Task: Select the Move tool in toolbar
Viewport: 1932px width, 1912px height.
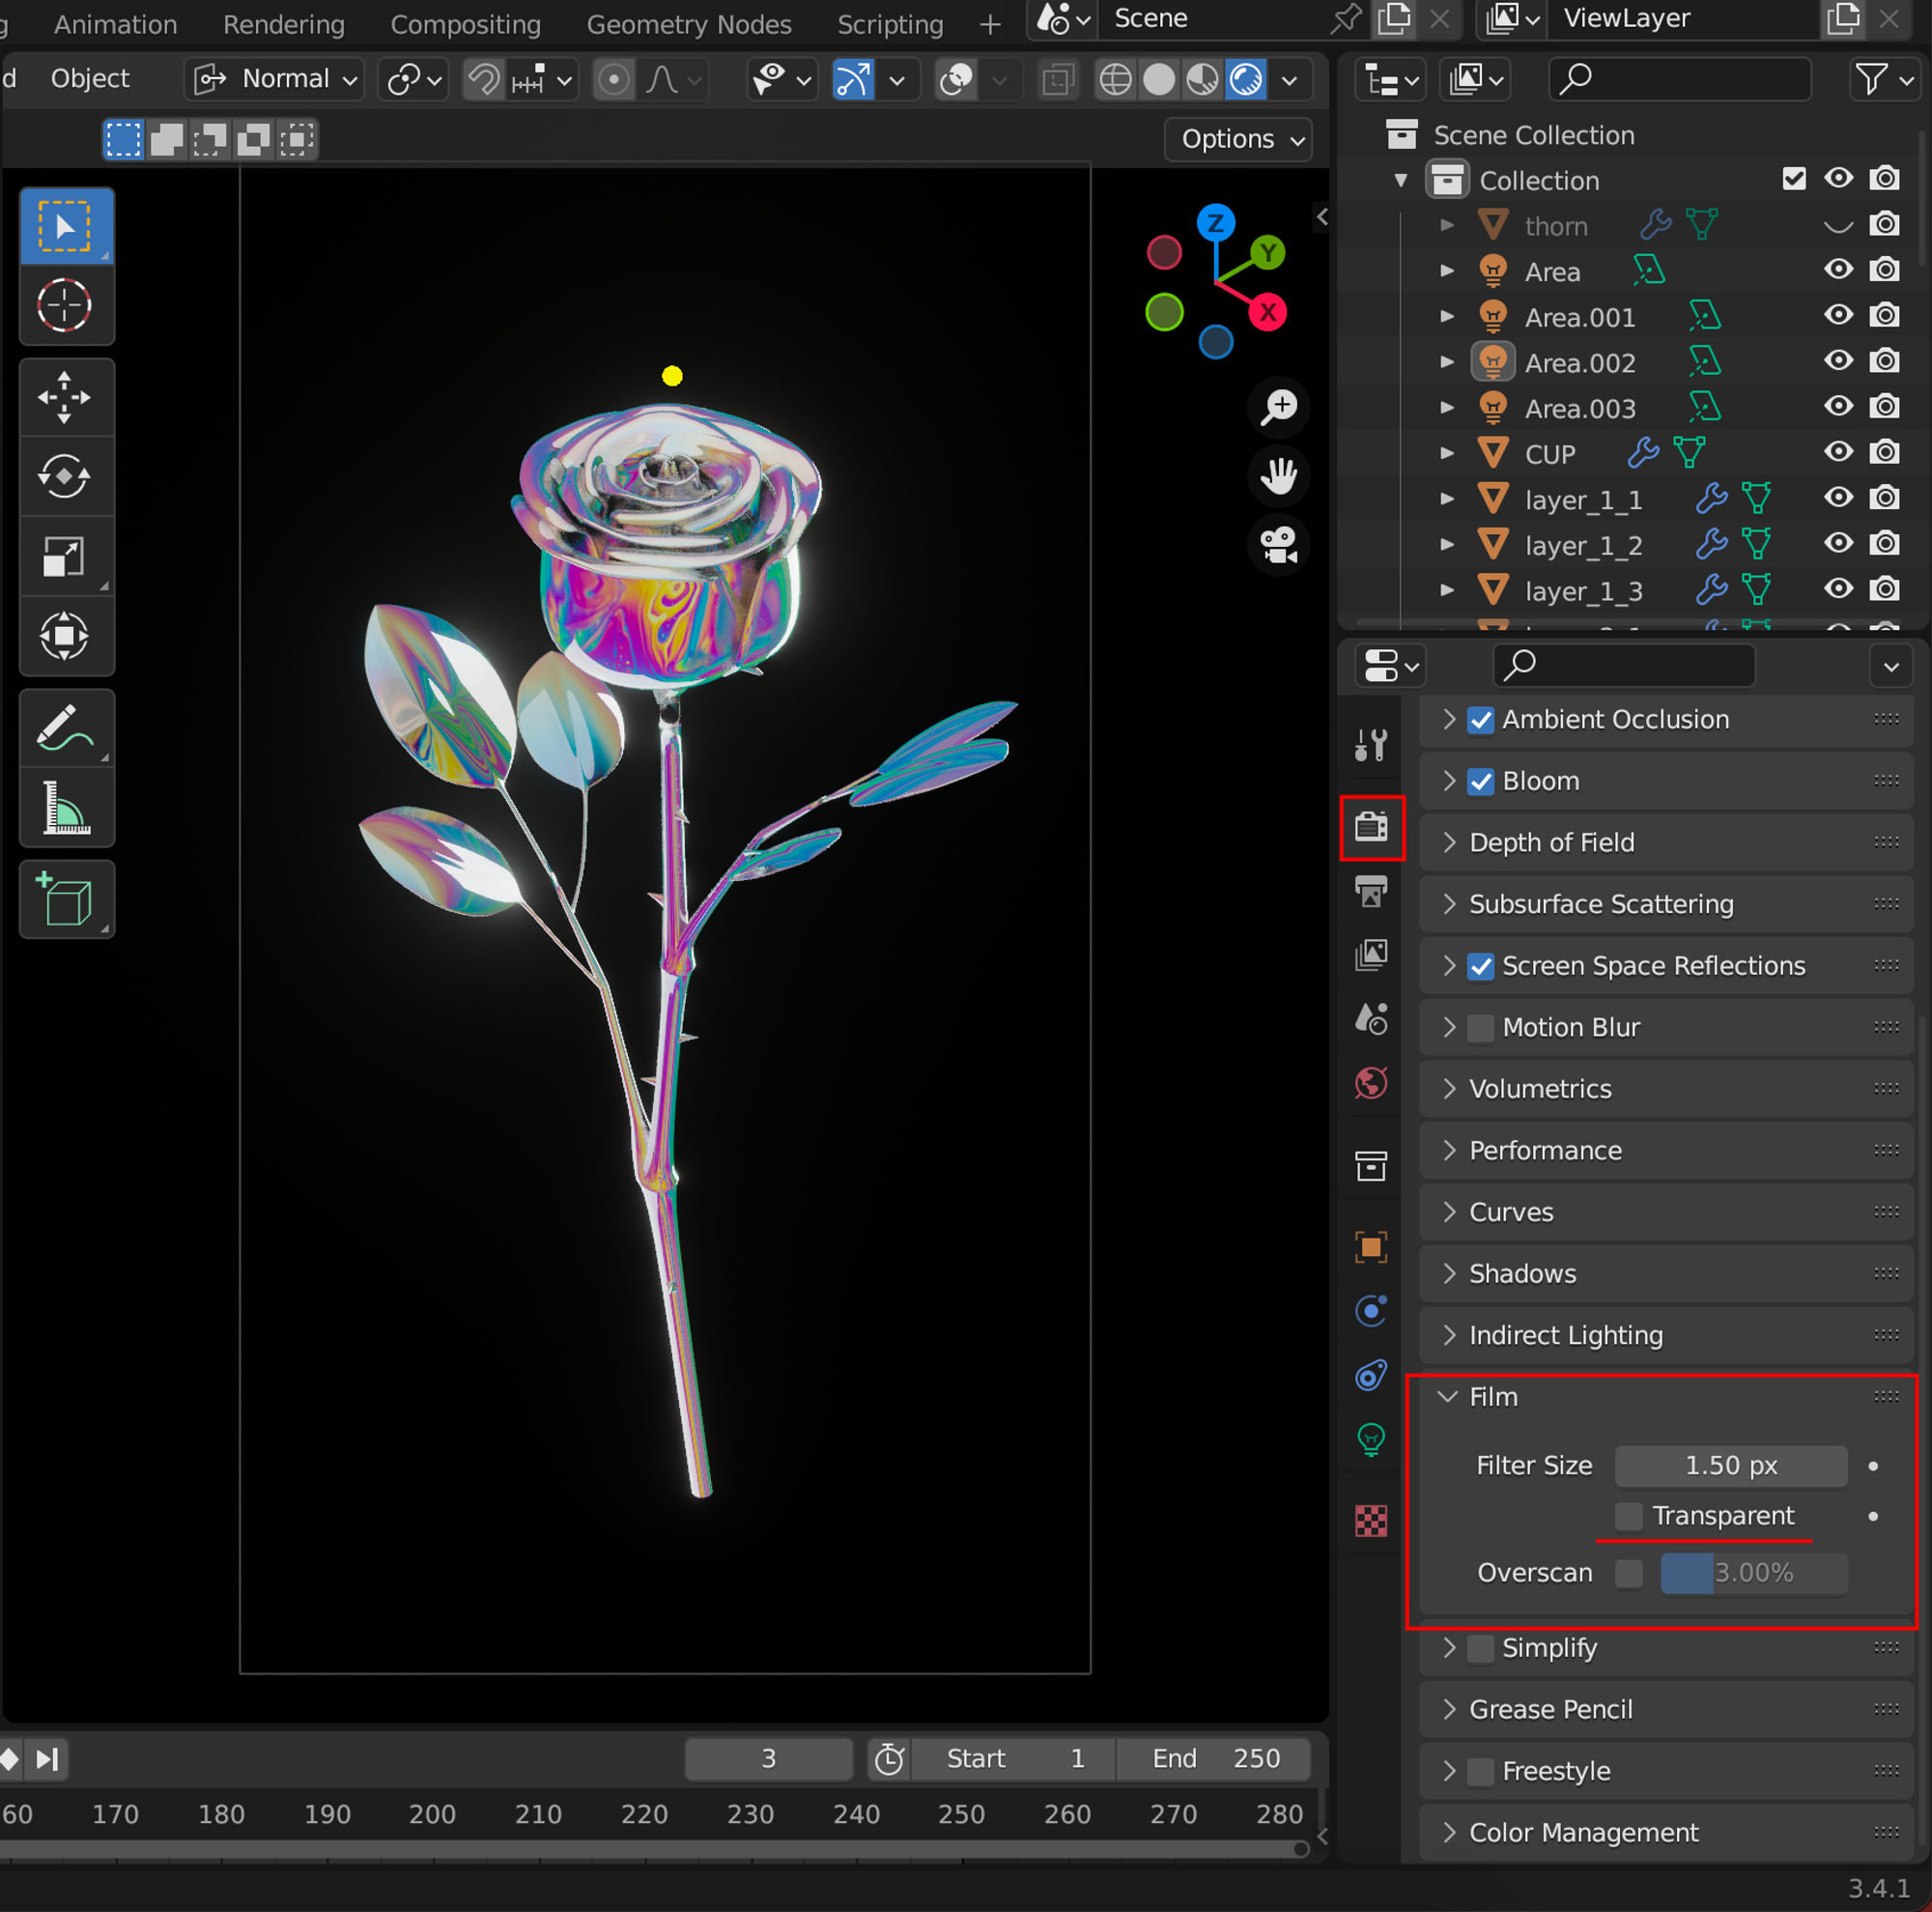Action: (x=65, y=398)
